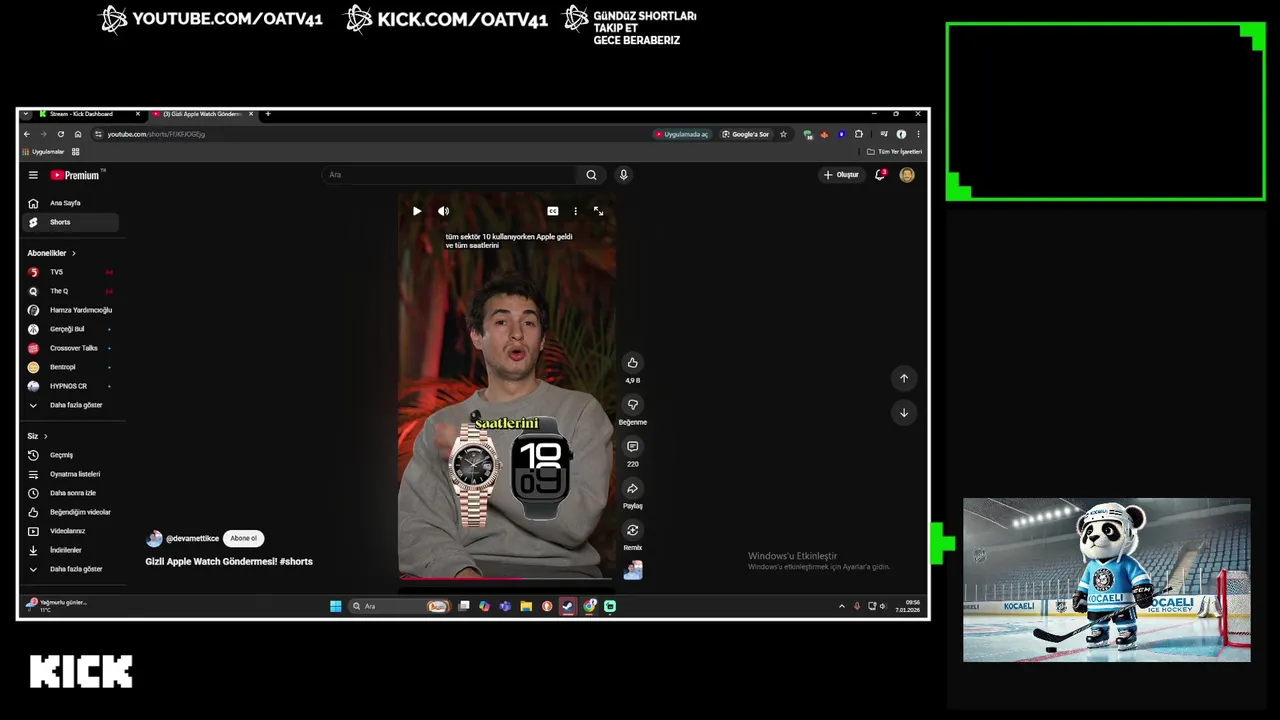The height and width of the screenshot is (720, 1280).
Task: Click the Oluştur create button
Action: coord(841,175)
